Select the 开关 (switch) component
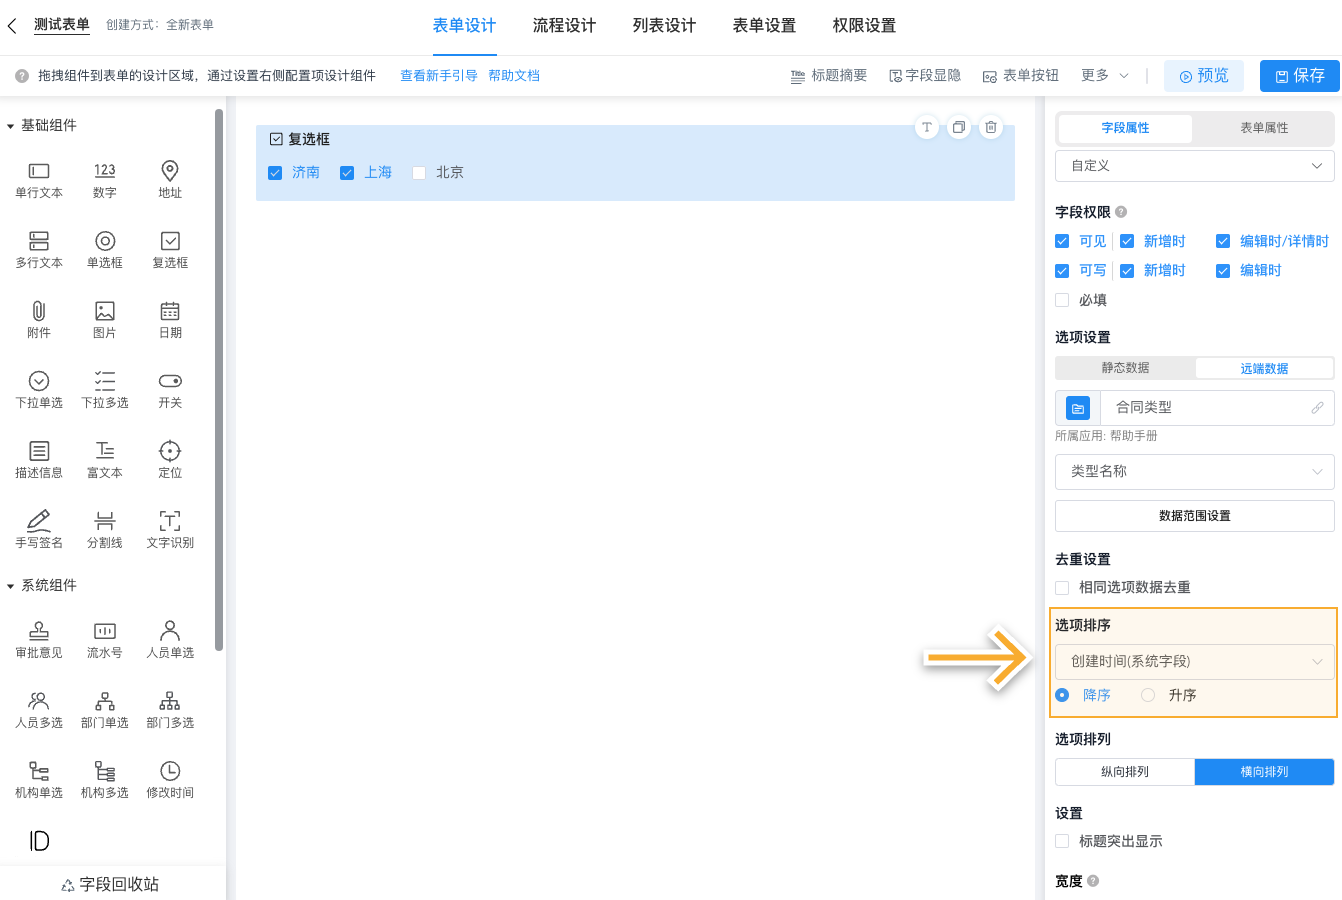 point(169,389)
